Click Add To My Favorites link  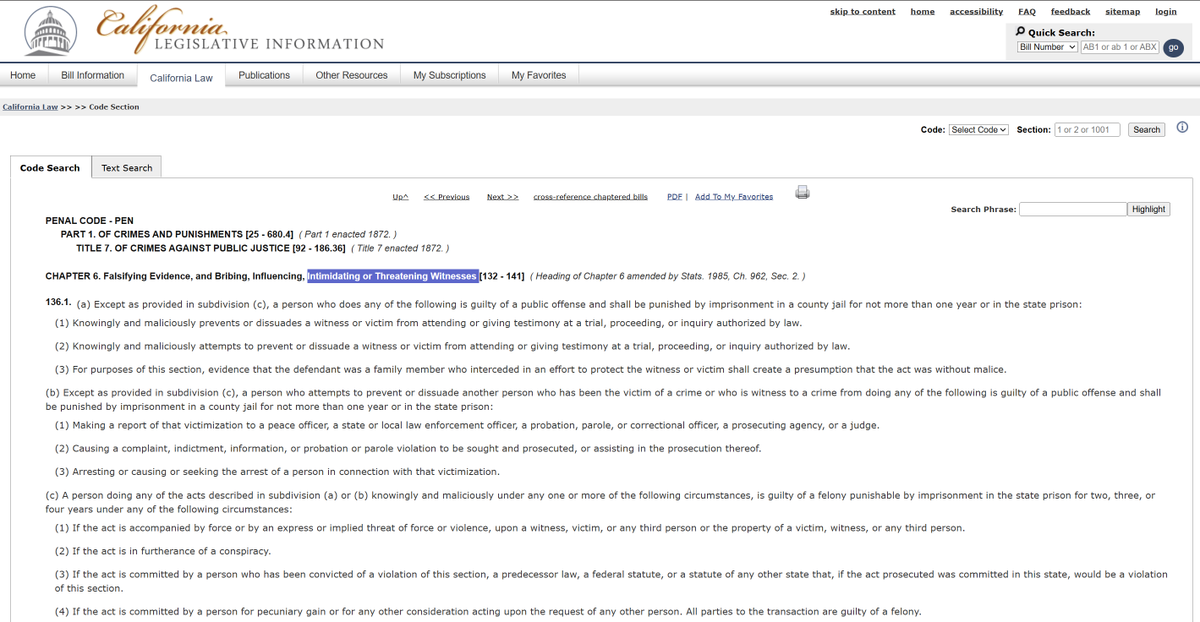point(734,197)
